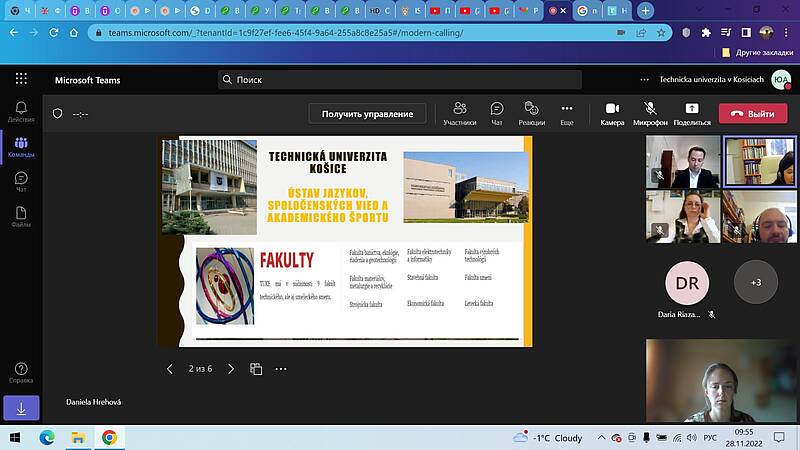Unmute the Микрофон microphone
800x450 pixels.
pos(650,113)
